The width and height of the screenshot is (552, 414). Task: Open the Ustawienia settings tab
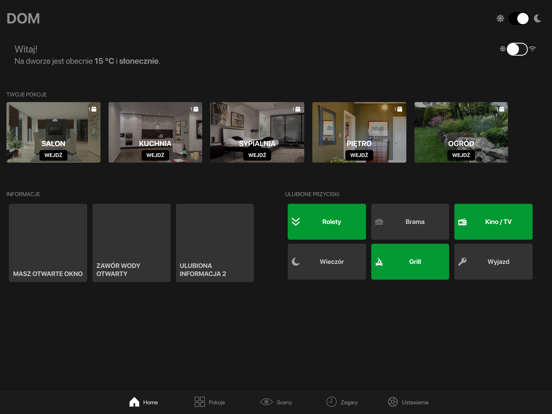pyautogui.click(x=408, y=402)
